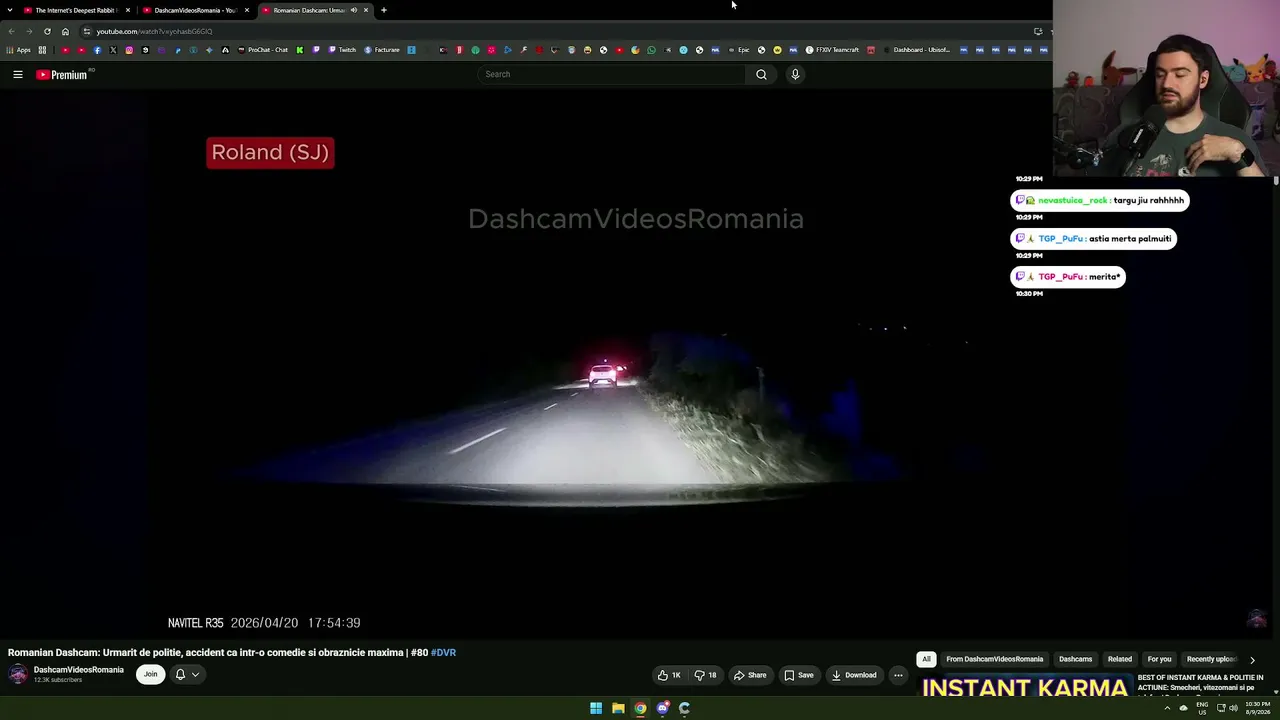
Task: Dislike the video with thumbs down
Action: (705, 675)
